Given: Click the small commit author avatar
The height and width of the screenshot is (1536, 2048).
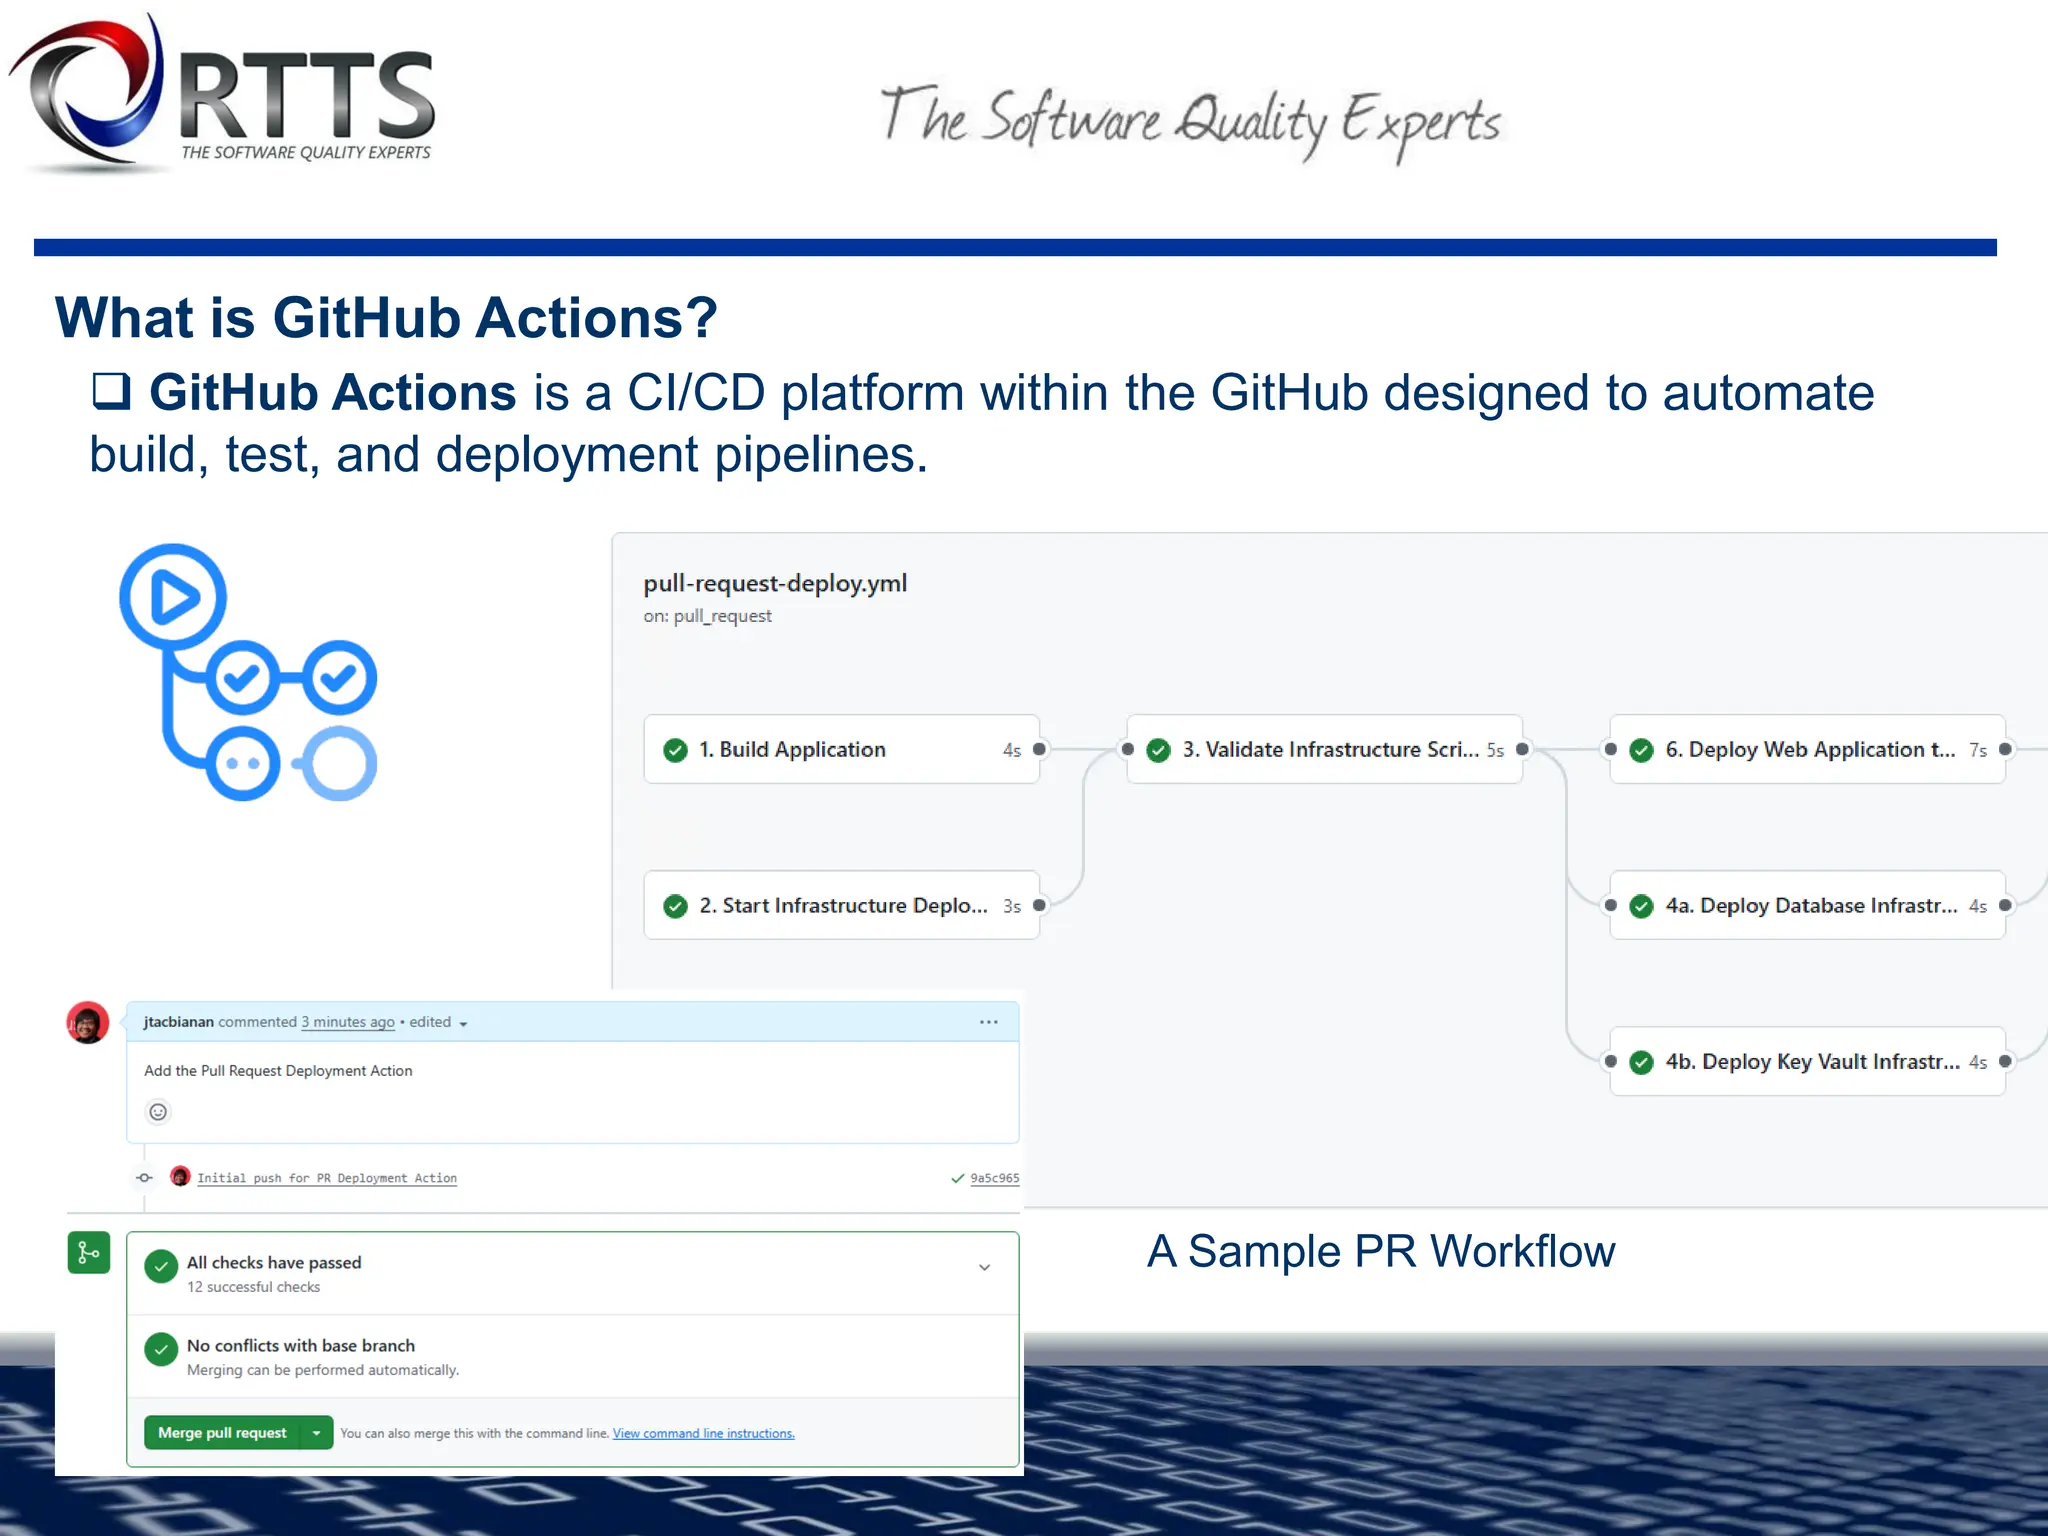Looking at the screenshot, I should click(x=180, y=1176).
